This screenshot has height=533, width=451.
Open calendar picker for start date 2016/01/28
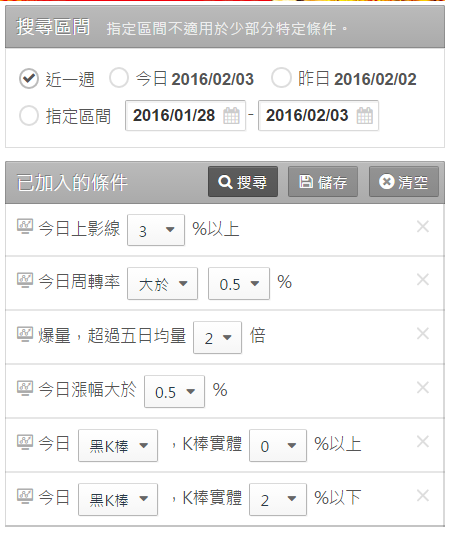[231, 116]
